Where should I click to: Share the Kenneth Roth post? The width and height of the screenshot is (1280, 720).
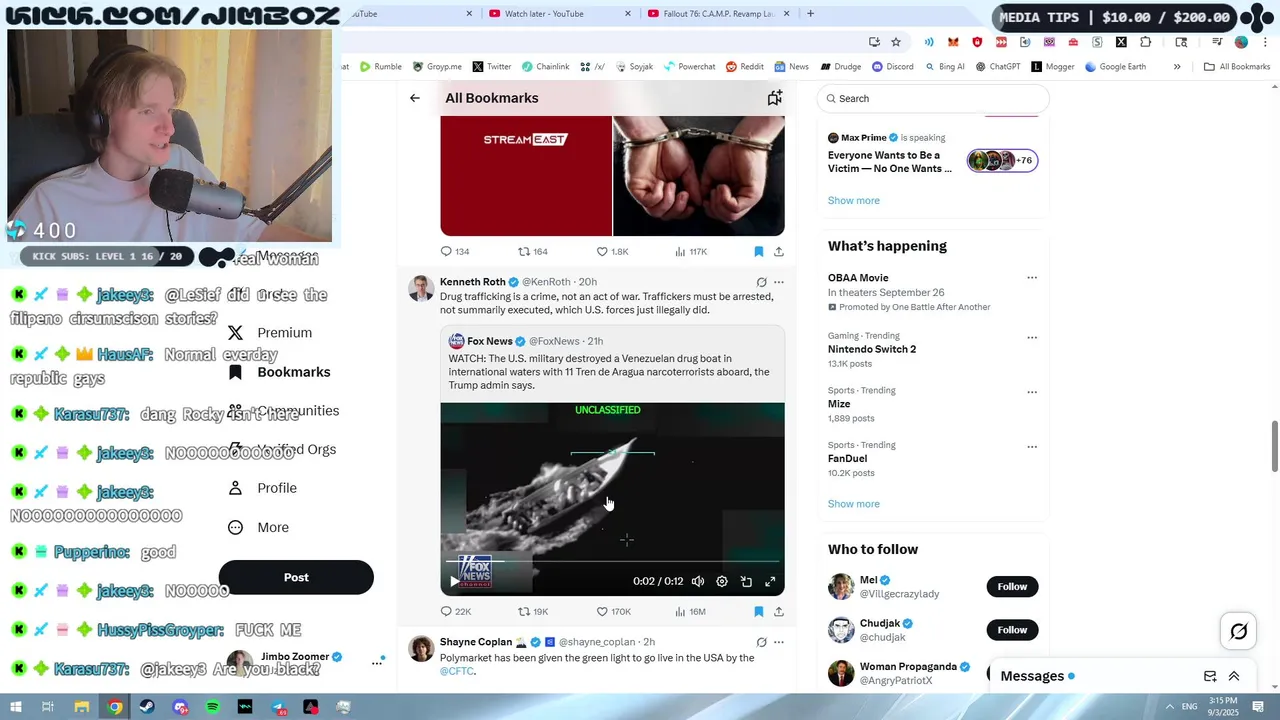(x=778, y=611)
